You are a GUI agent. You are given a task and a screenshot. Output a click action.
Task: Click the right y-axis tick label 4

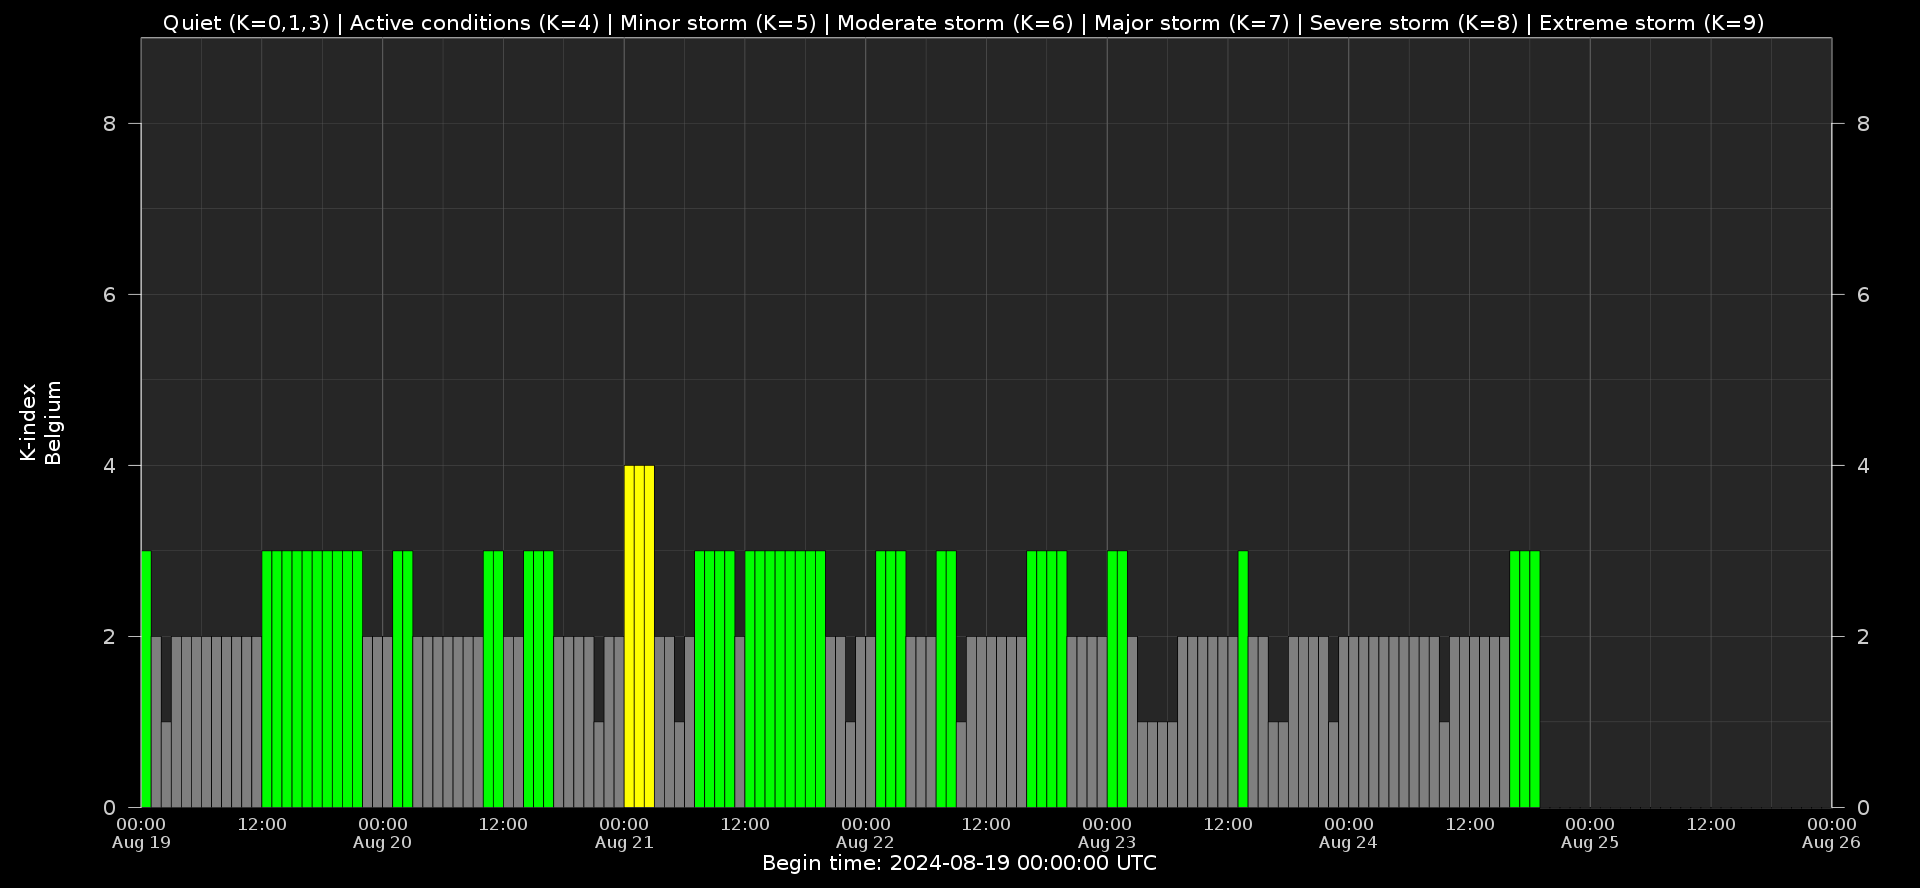pyautogui.click(x=1863, y=466)
